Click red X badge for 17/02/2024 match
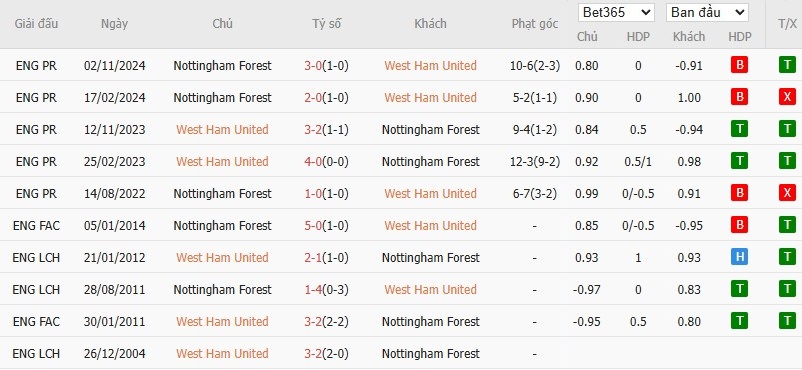Viewport: 802px width, 370px height. (x=787, y=97)
